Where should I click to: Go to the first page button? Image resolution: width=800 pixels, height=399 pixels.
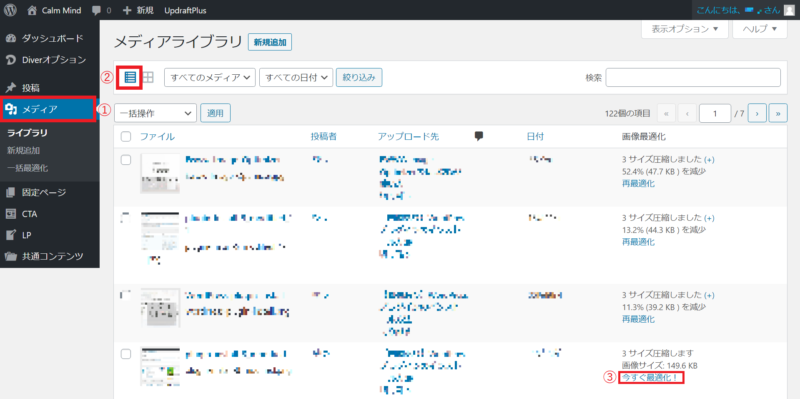point(666,114)
